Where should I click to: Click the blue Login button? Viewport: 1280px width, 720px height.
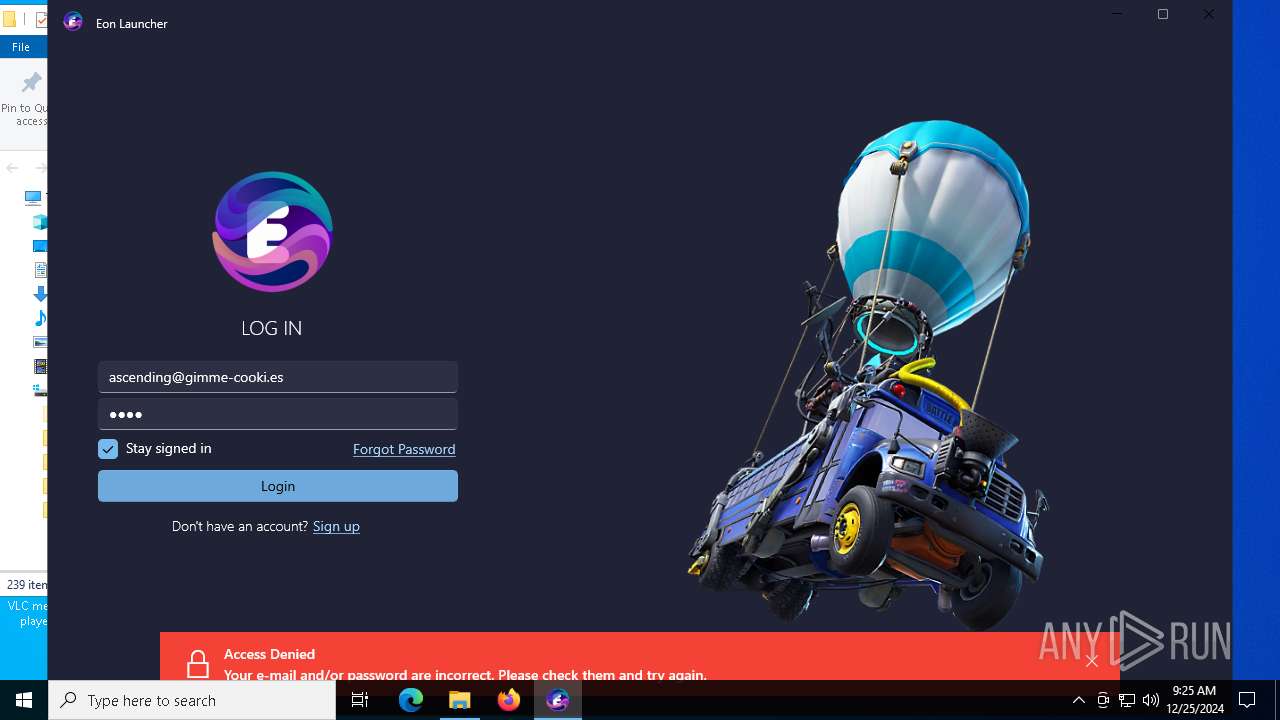278,486
